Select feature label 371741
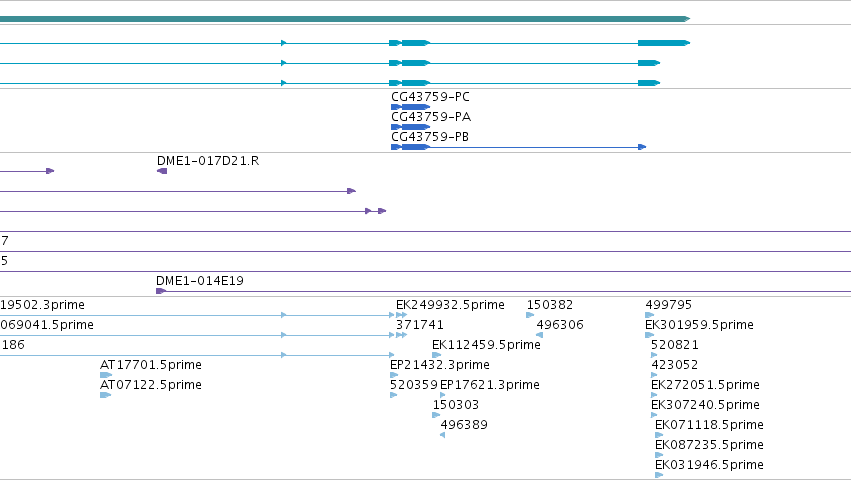This screenshot has width=851, height=480. [420, 325]
